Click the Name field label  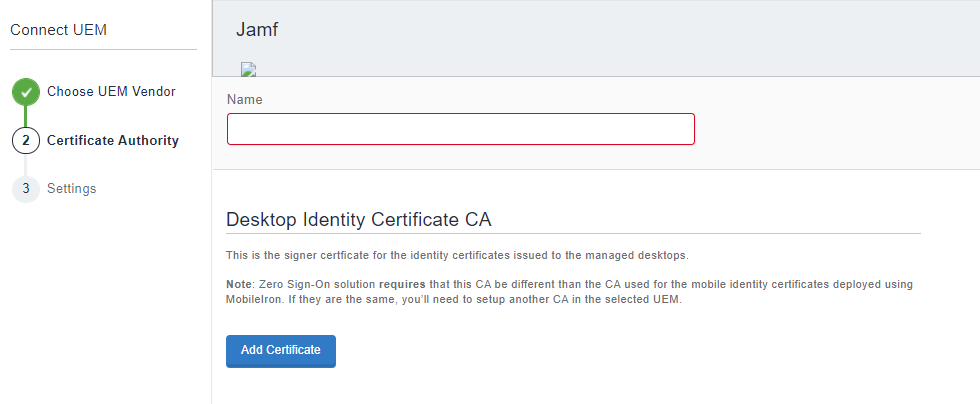(x=245, y=100)
